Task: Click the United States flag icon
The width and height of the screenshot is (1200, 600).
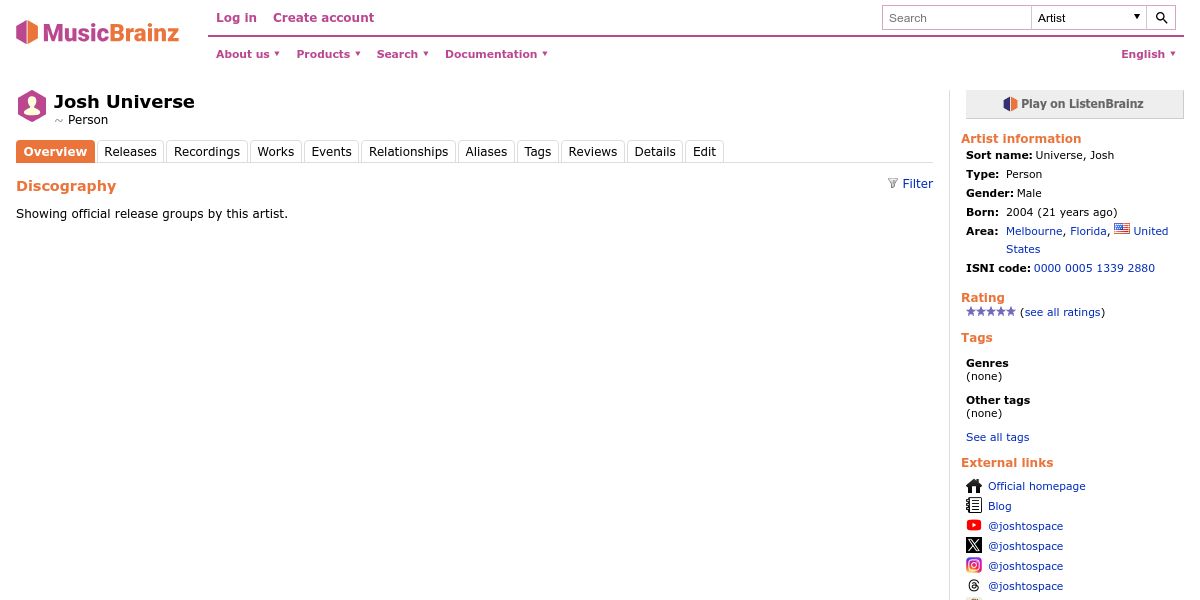Action: (x=1122, y=229)
